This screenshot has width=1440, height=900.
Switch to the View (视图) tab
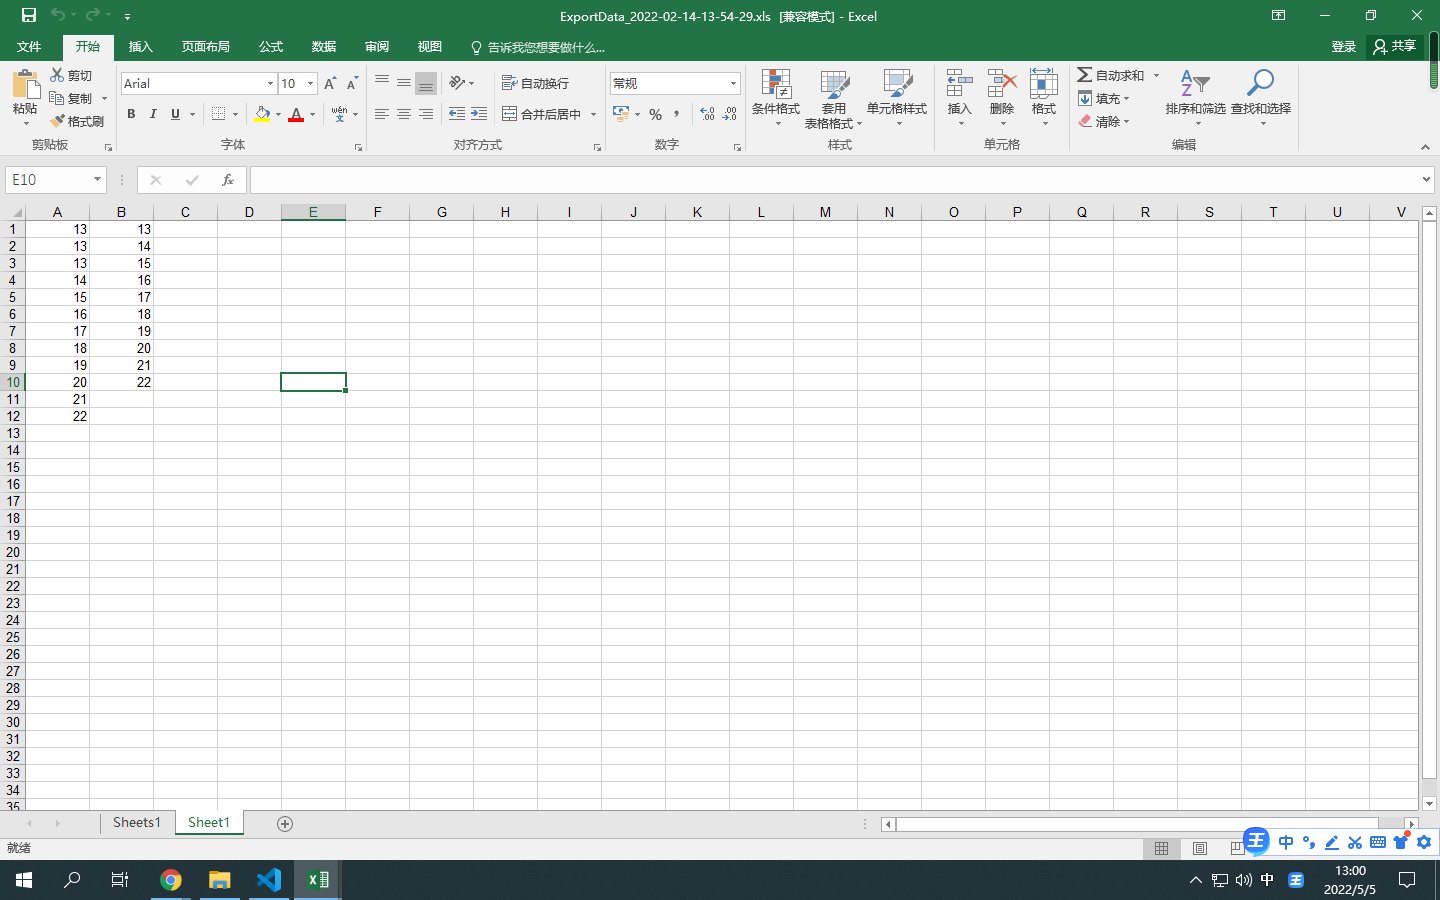coord(430,47)
